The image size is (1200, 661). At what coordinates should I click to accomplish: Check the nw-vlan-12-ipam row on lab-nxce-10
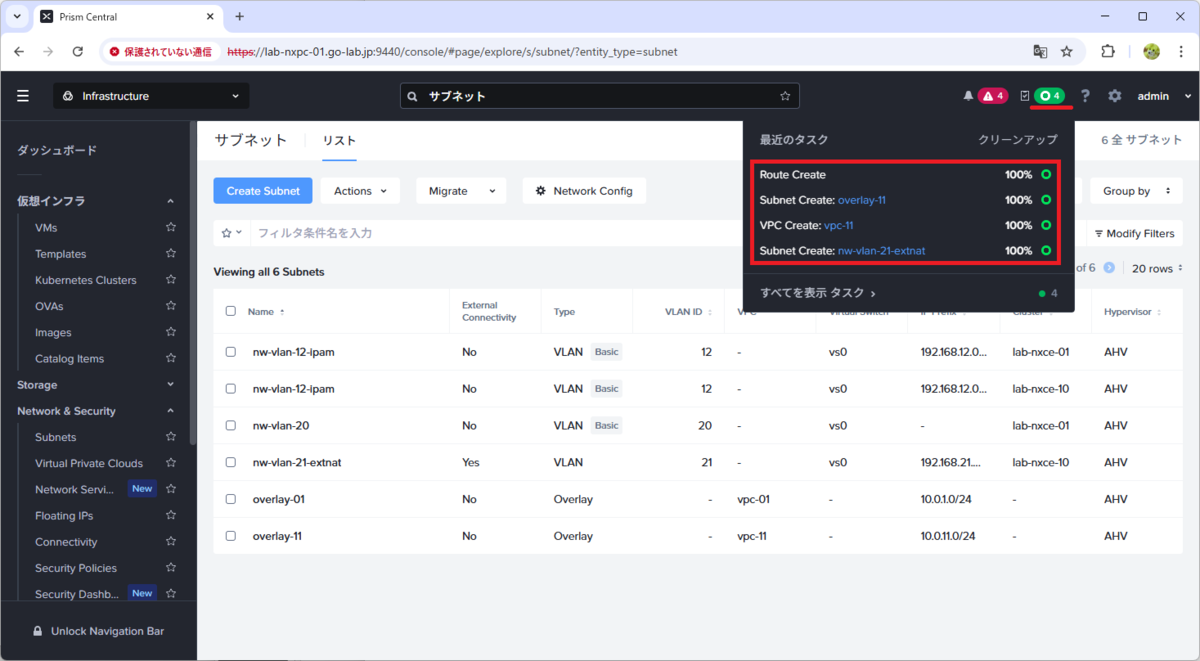click(231, 389)
